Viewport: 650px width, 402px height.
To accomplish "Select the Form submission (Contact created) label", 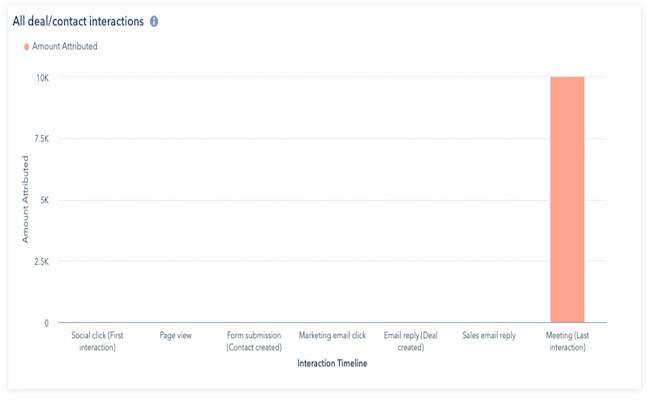I will coord(254,341).
